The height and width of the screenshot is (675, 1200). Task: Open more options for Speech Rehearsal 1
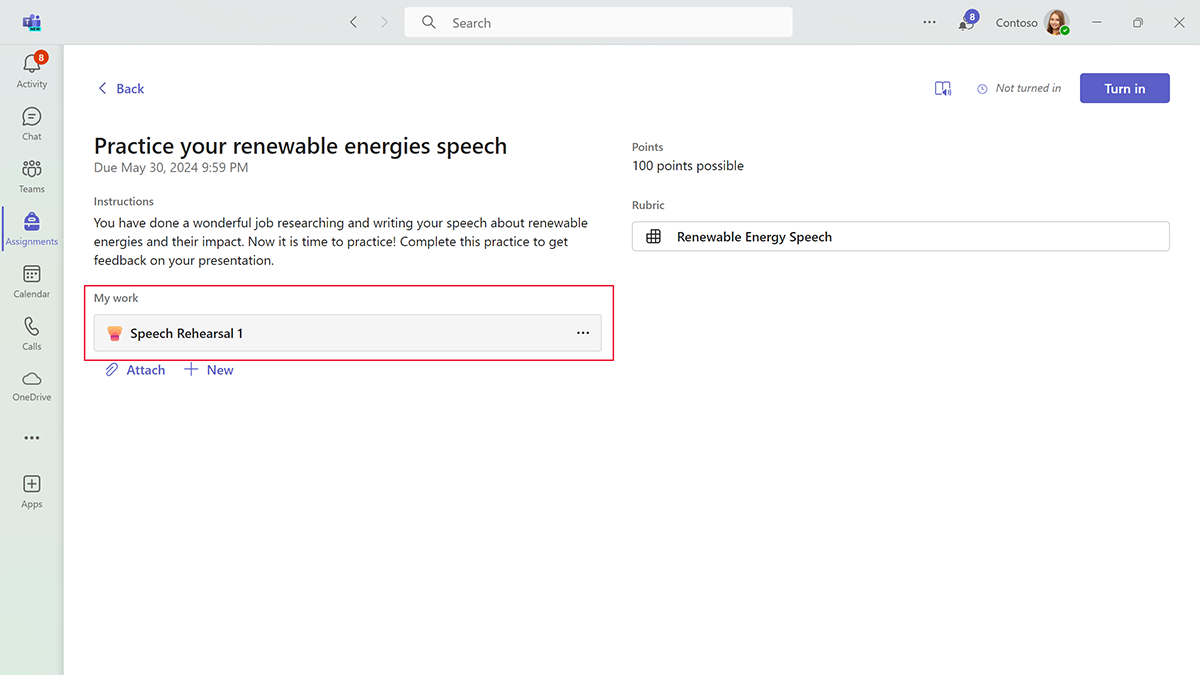(x=583, y=333)
